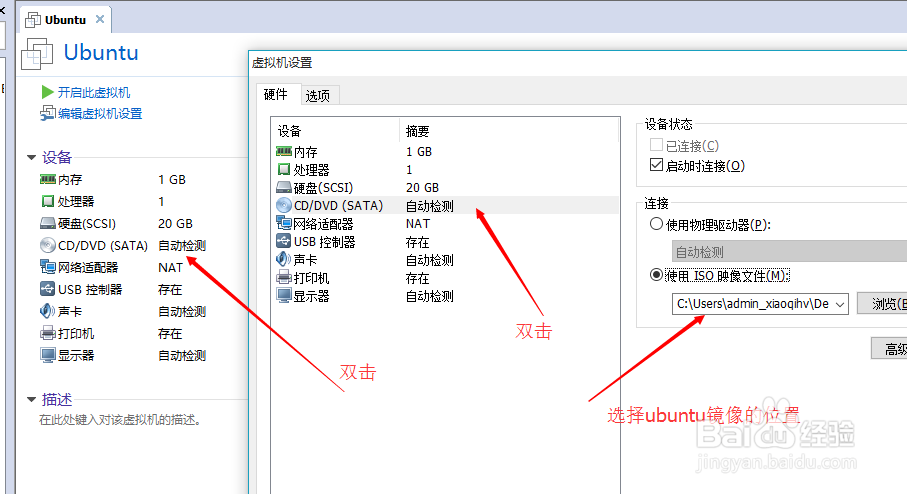Click the 网络适配器 icon in main window
The width and height of the screenshot is (907, 494).
click(x=47, y=267)
